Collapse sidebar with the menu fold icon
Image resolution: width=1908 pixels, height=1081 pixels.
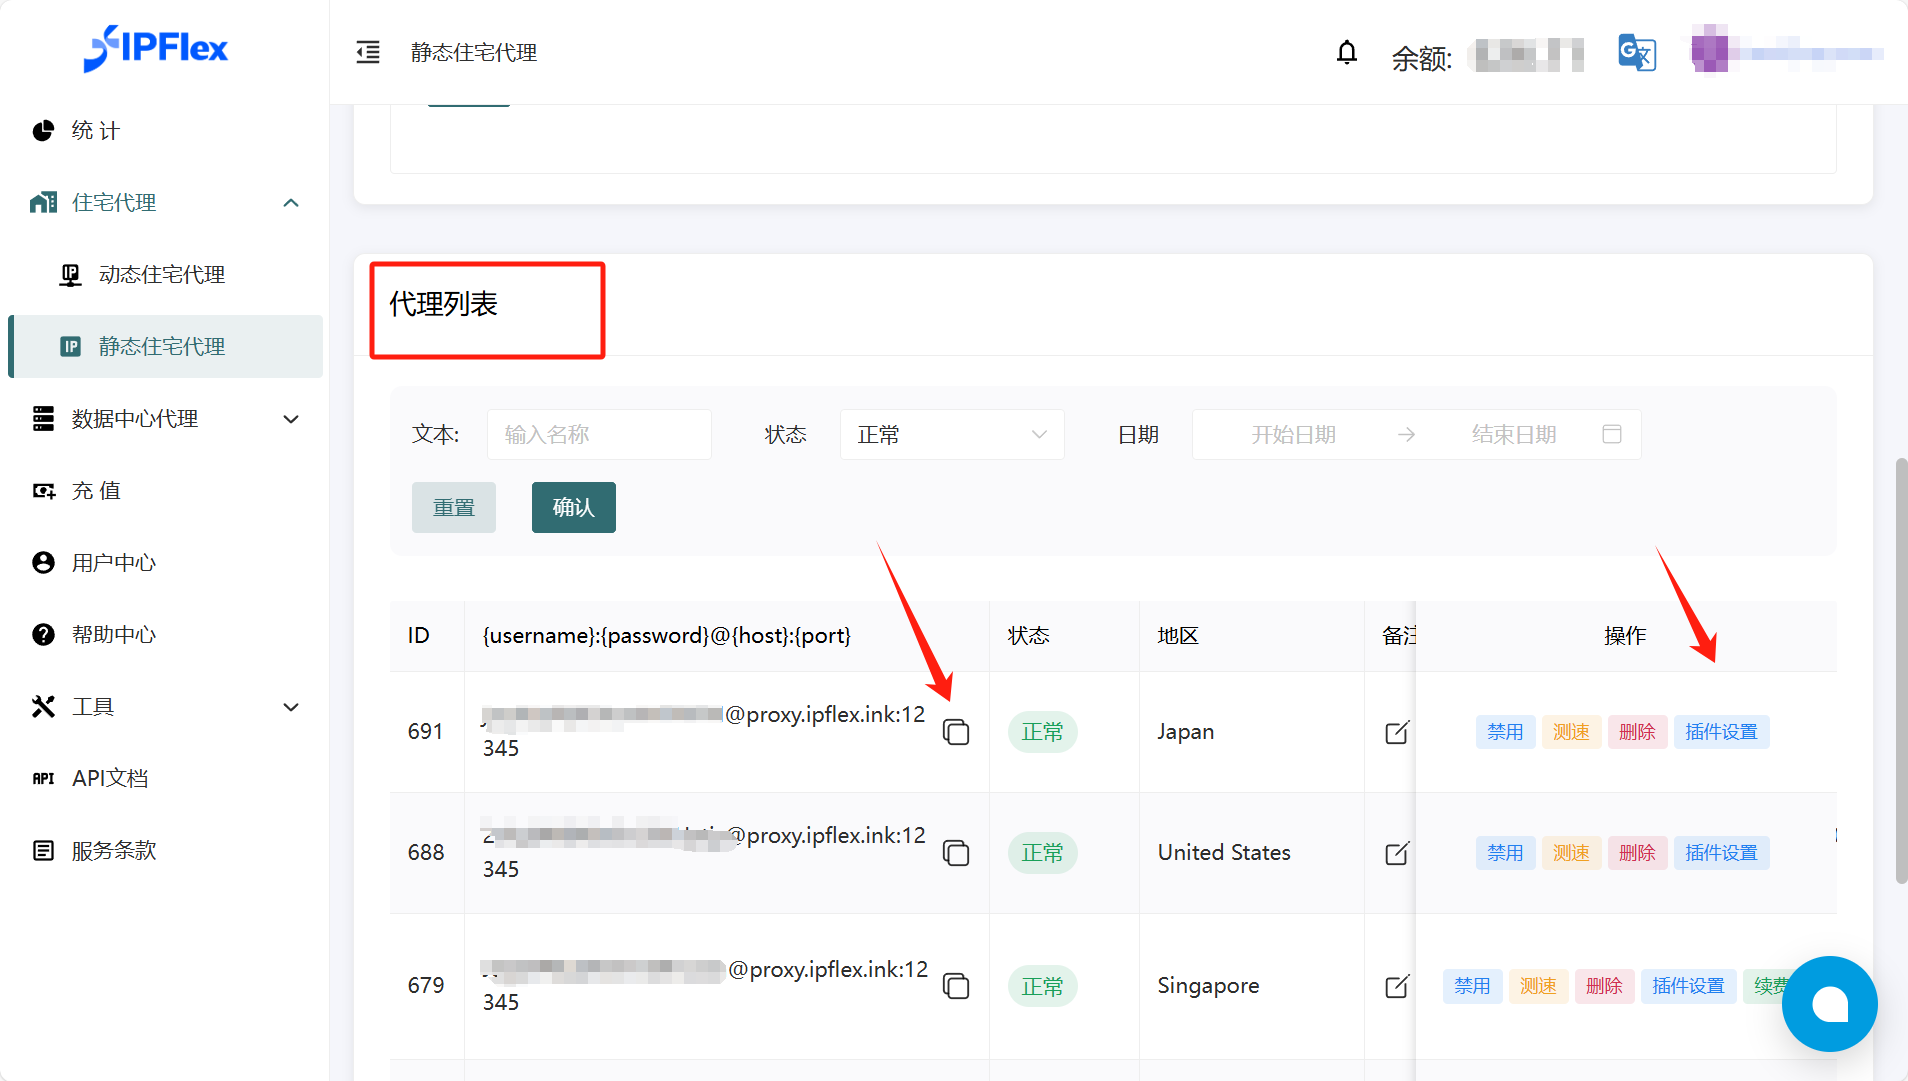click(x=368, y=53)
